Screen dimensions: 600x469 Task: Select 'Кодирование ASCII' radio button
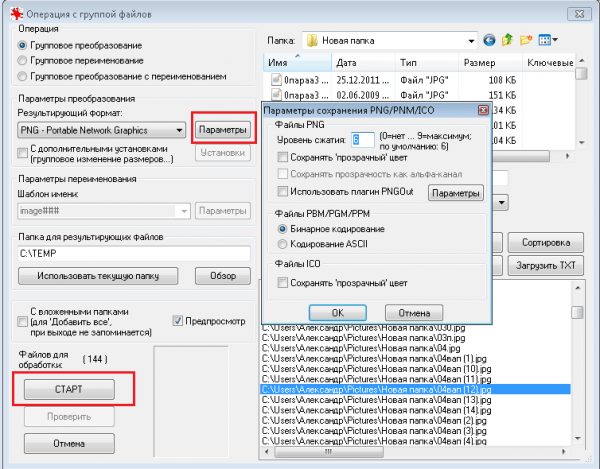(283, 244)
